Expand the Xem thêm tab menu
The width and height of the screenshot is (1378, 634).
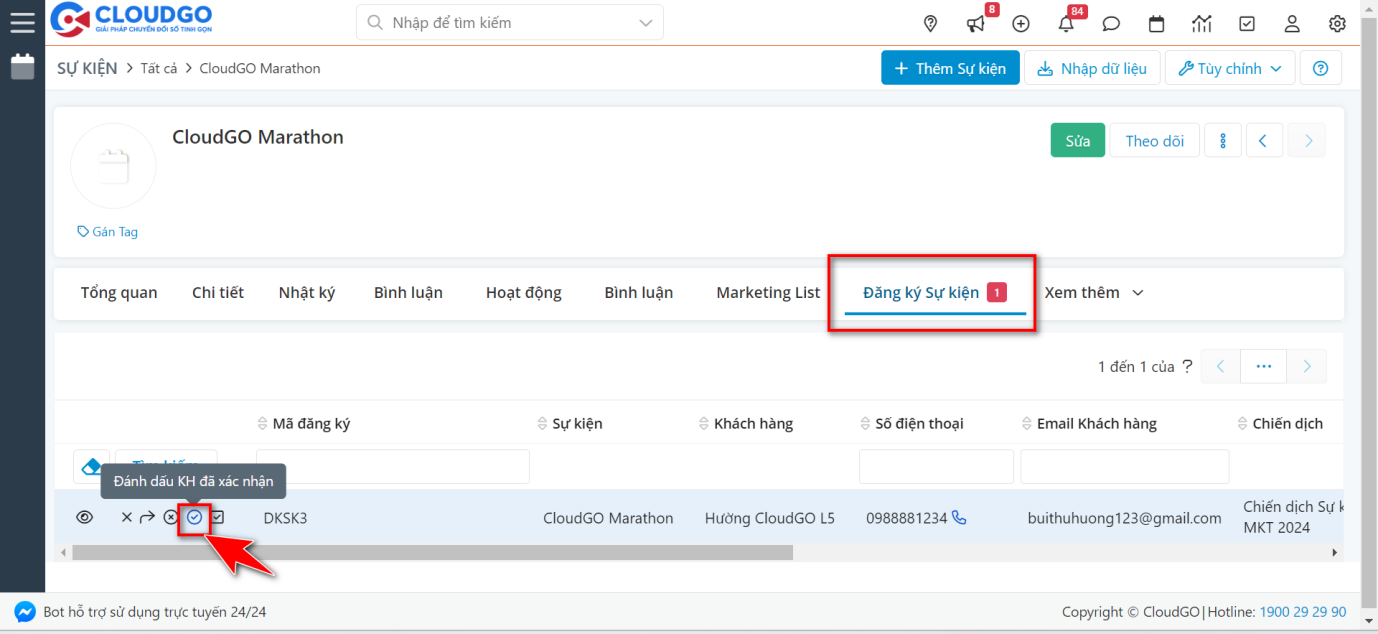click(x=1094, y=292)
